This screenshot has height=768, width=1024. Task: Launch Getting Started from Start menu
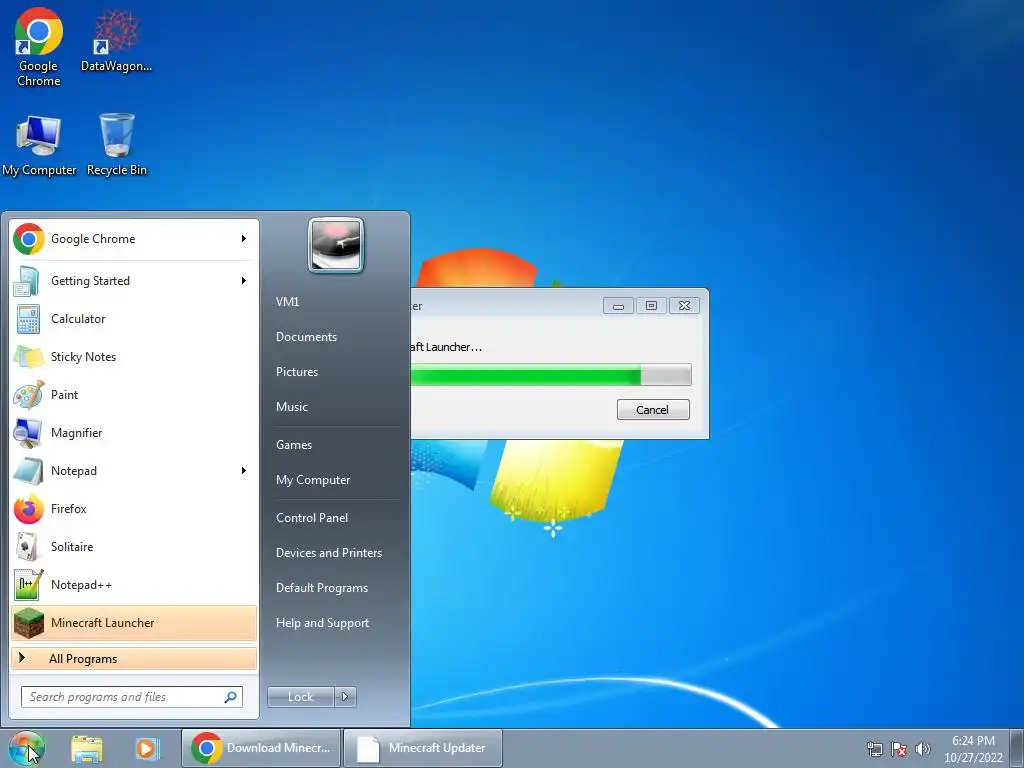pos(133,281)
